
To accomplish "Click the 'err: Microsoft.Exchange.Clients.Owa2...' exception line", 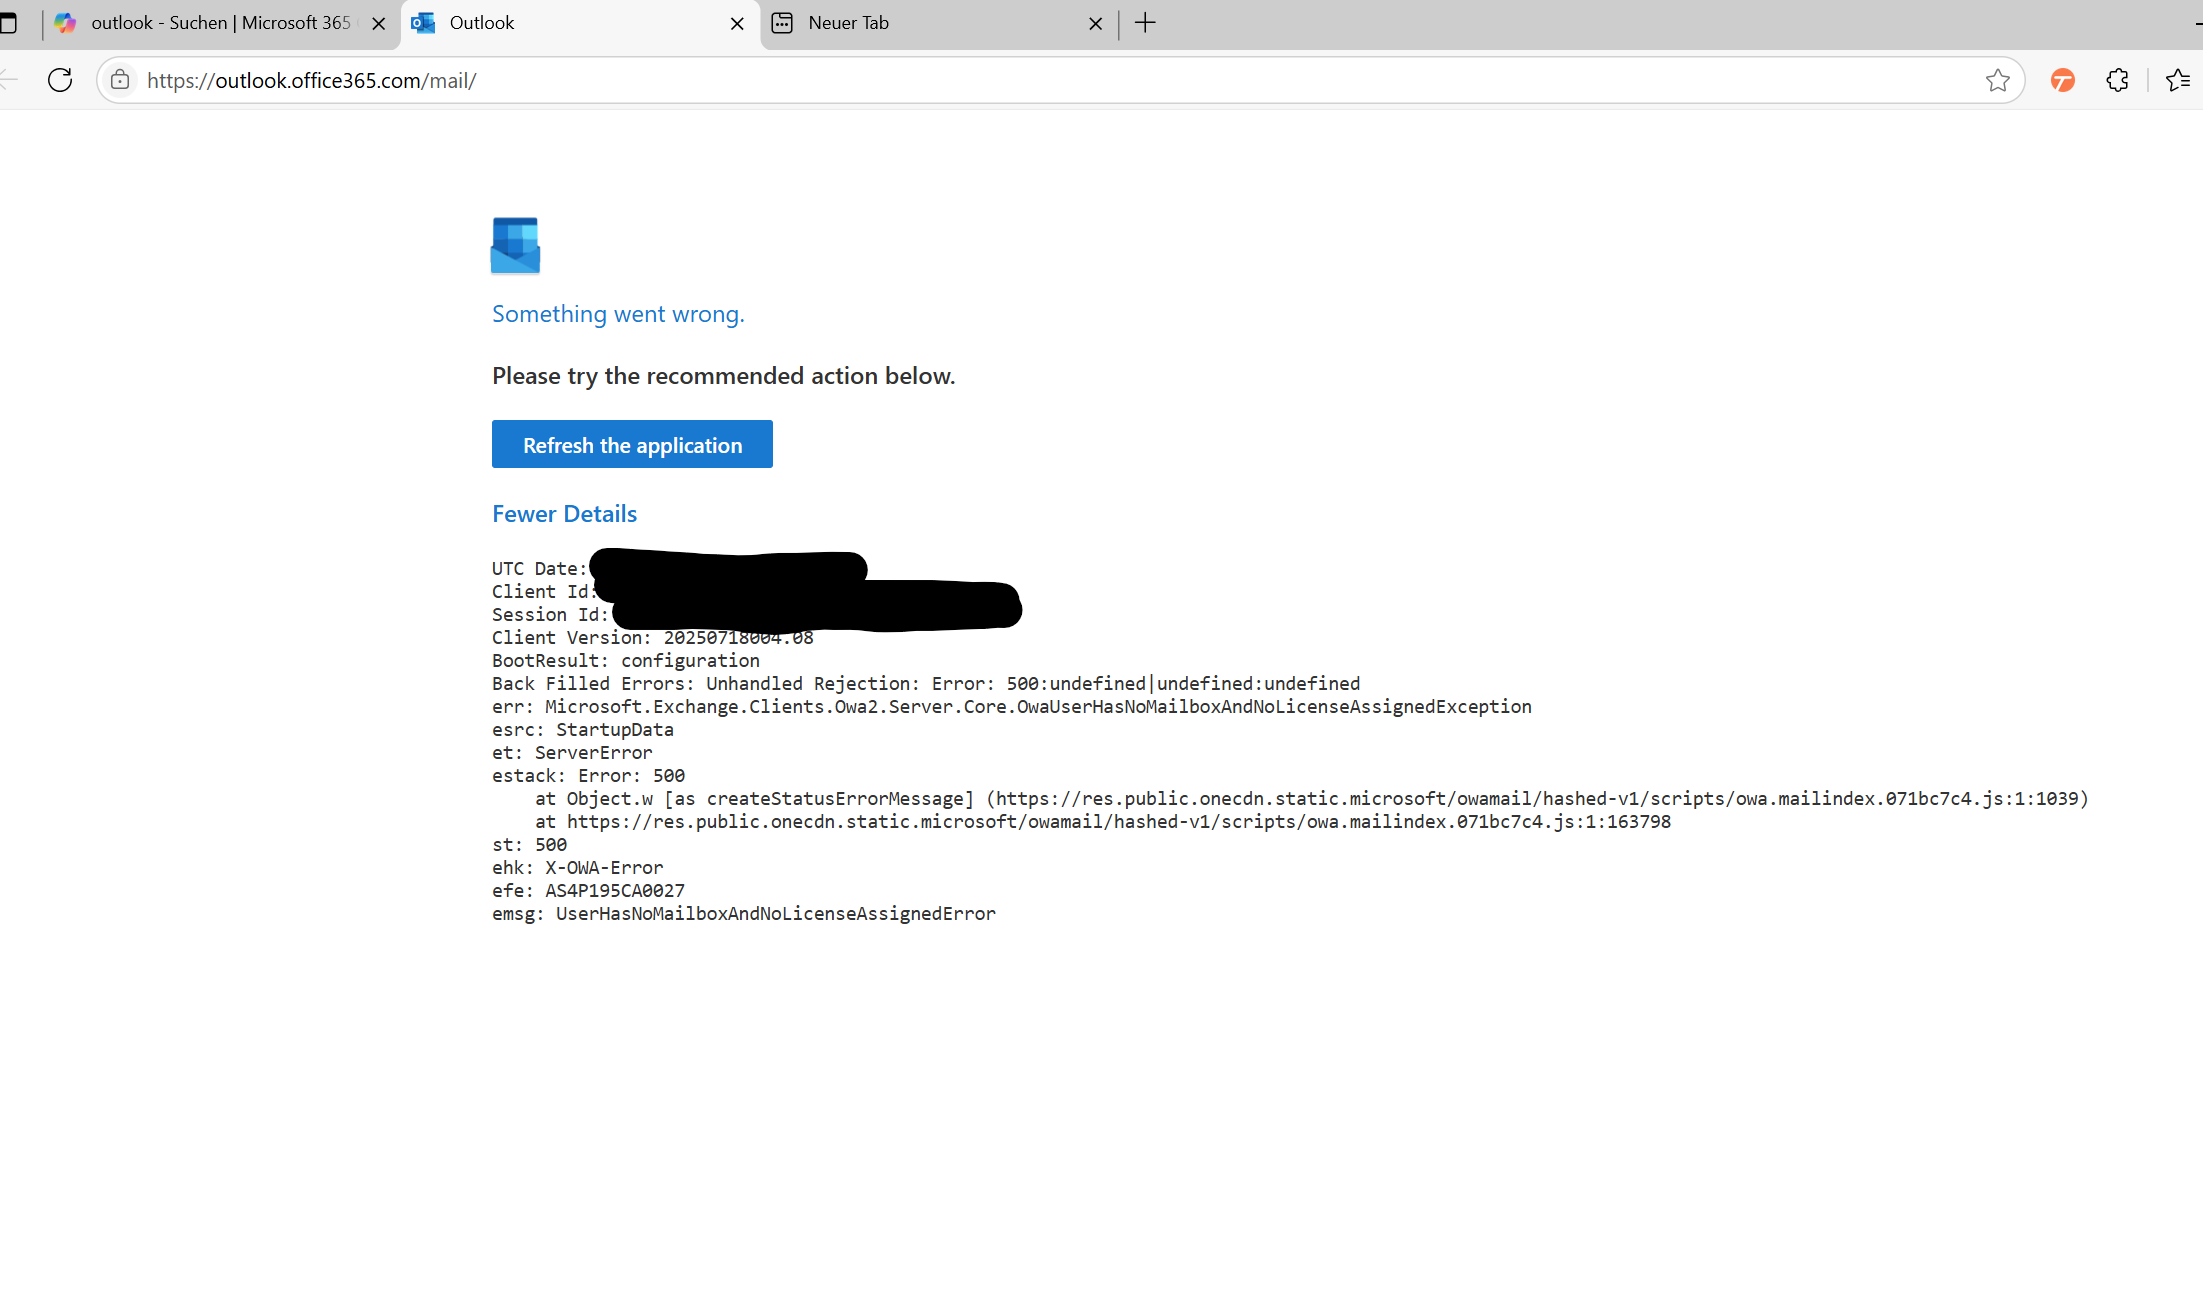I will 1011,707.
